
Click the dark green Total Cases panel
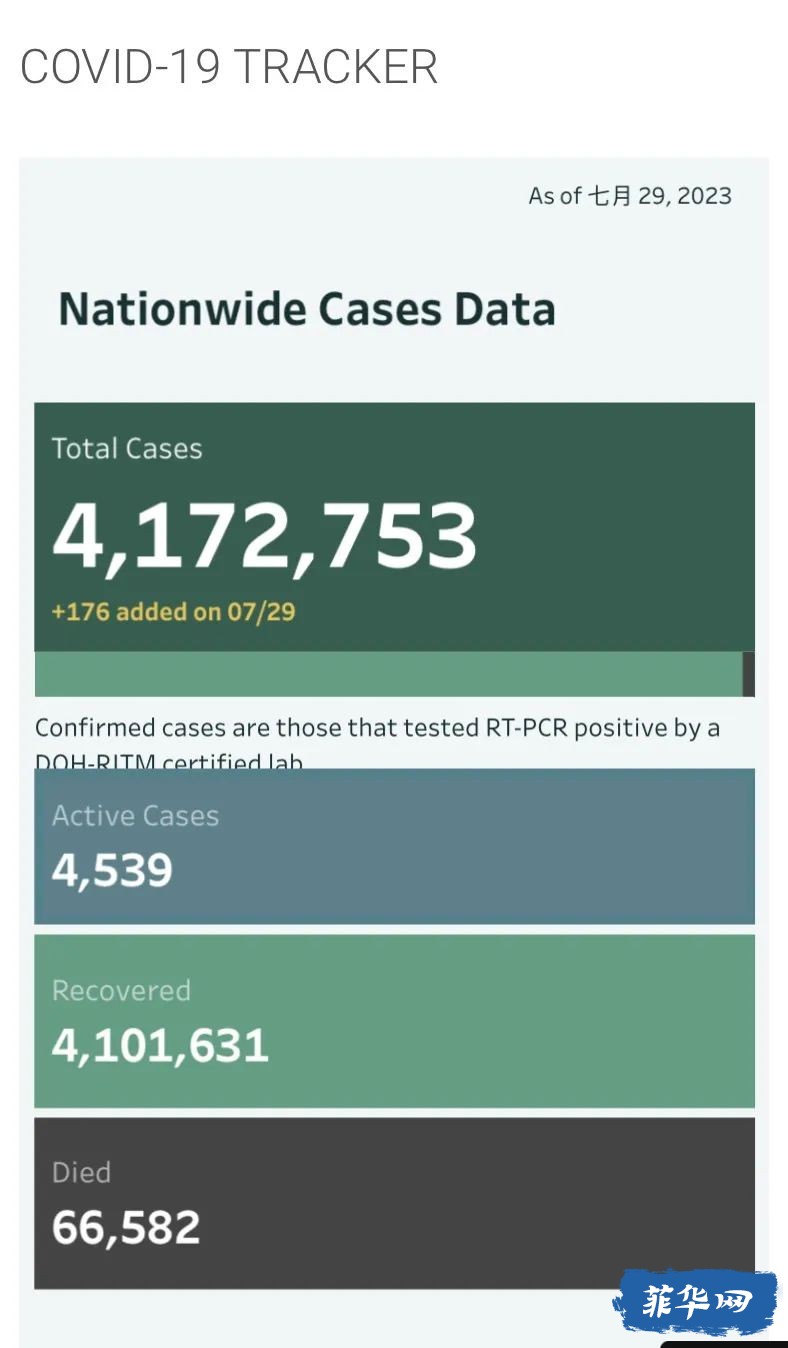pyautogui.click(x=394, y=527)
